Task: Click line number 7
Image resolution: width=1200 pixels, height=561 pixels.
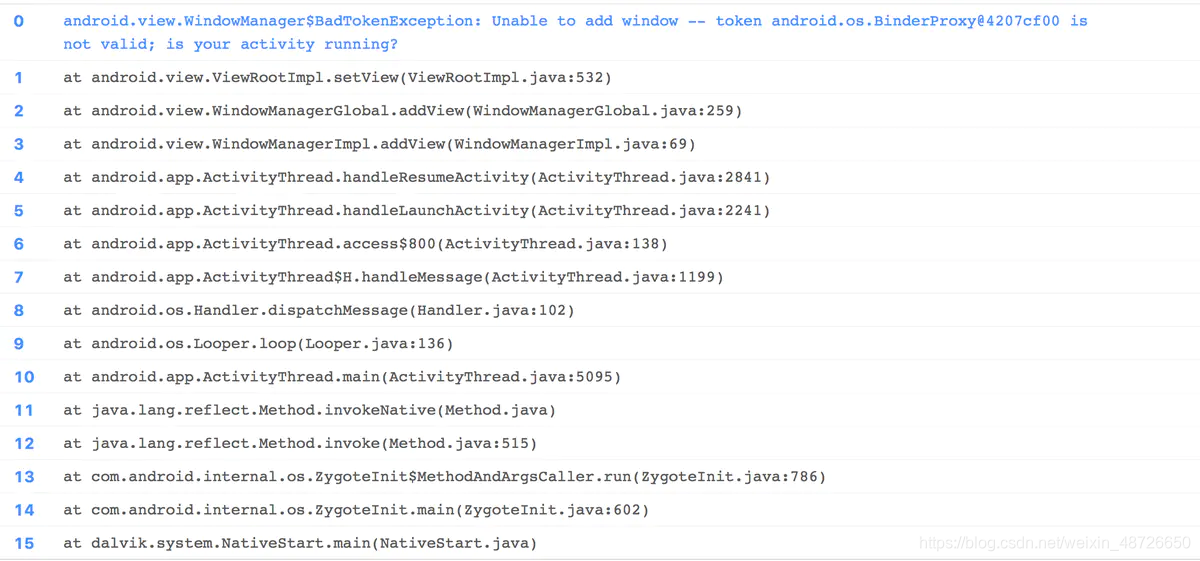Action: (x=19, y=277)
